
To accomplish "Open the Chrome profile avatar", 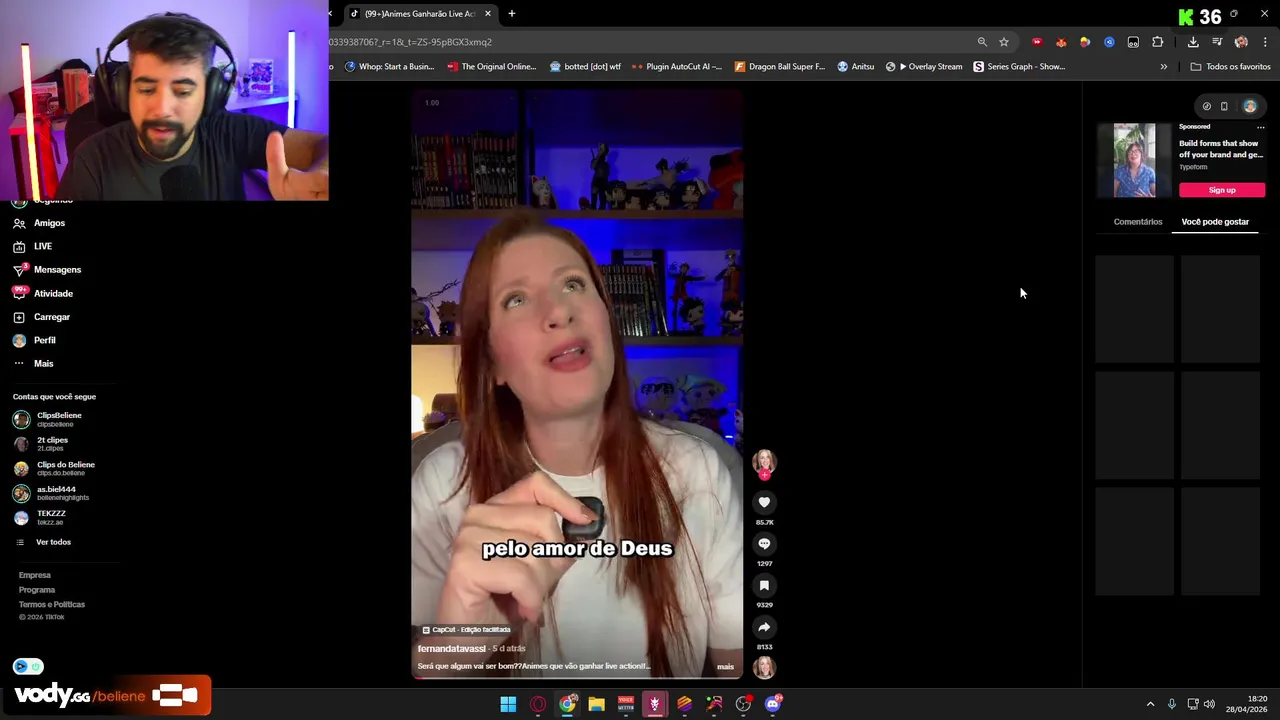I will (1241, 42).
